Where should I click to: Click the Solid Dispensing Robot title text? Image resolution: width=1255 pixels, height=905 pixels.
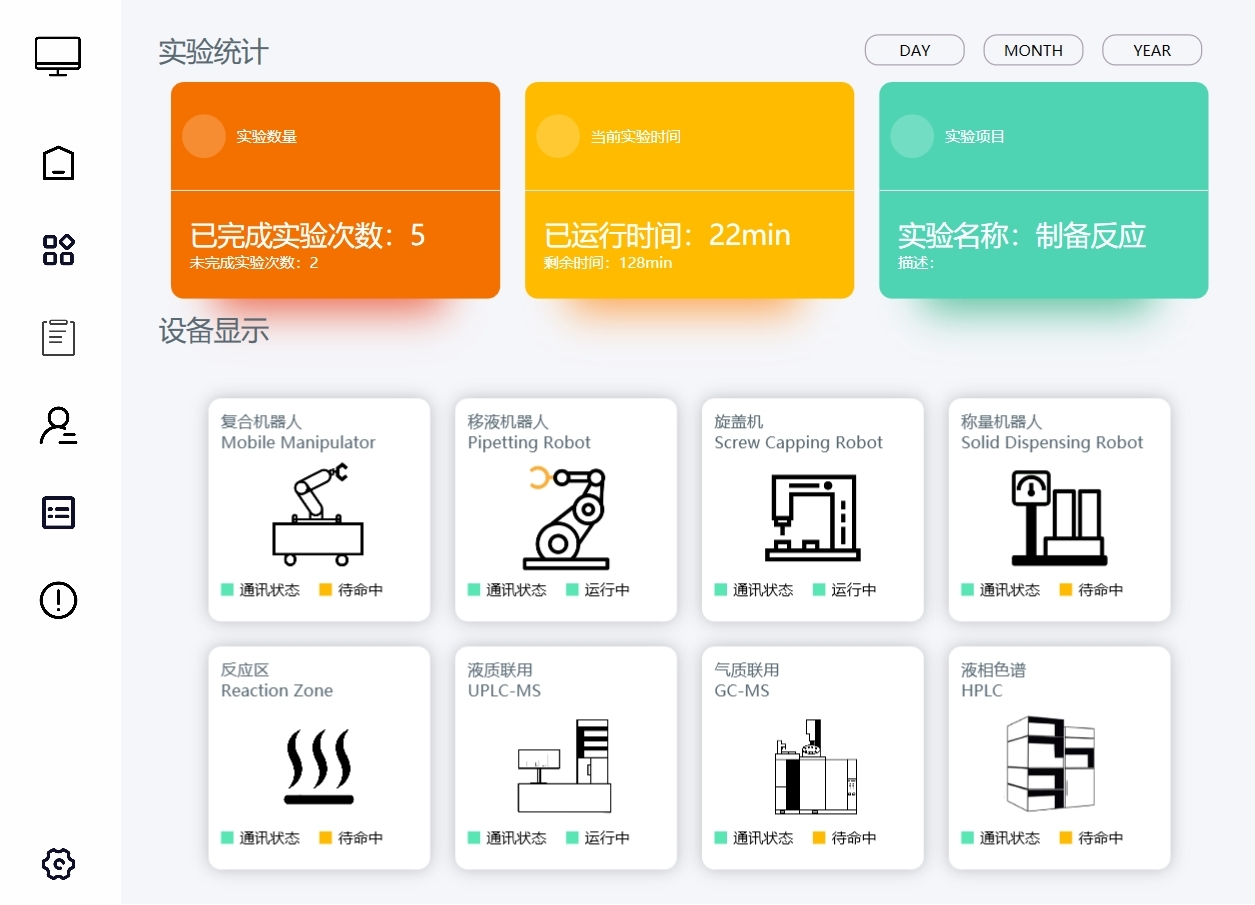[1052, 442]
